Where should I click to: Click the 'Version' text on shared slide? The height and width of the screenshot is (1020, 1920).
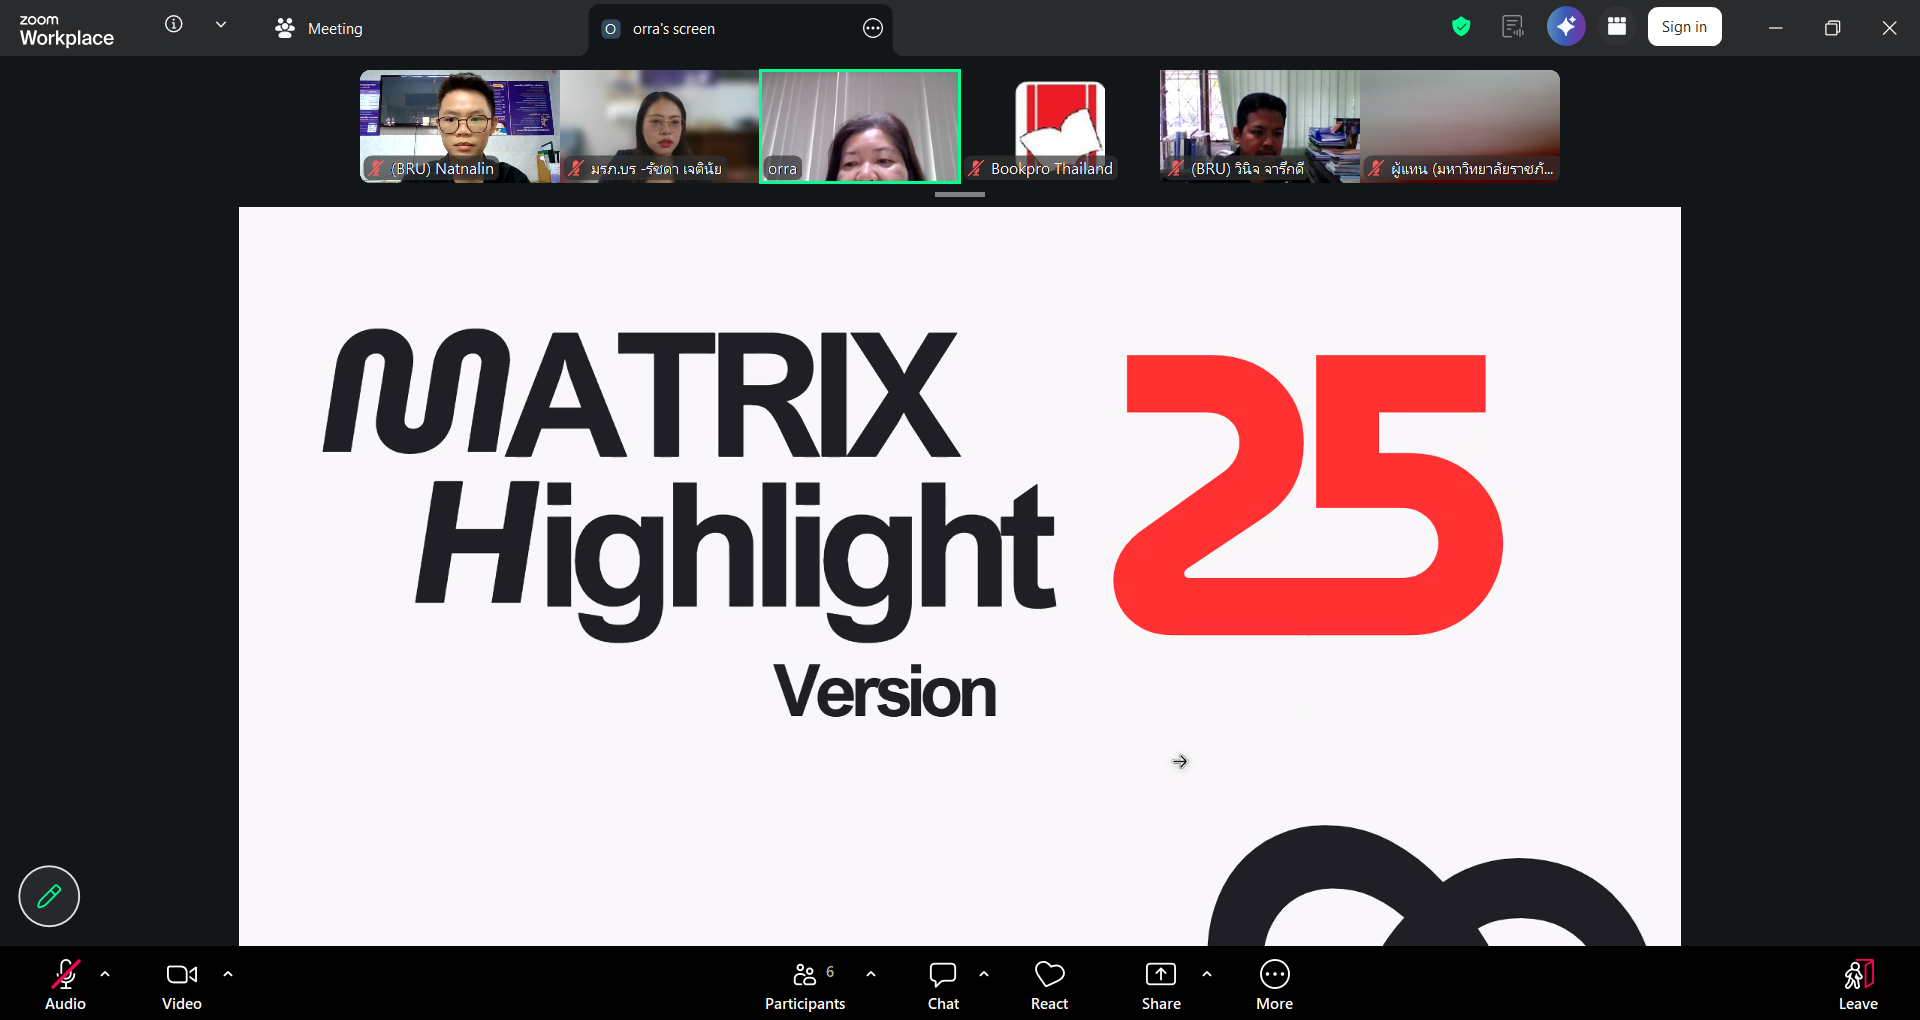(x=885, y=691)
